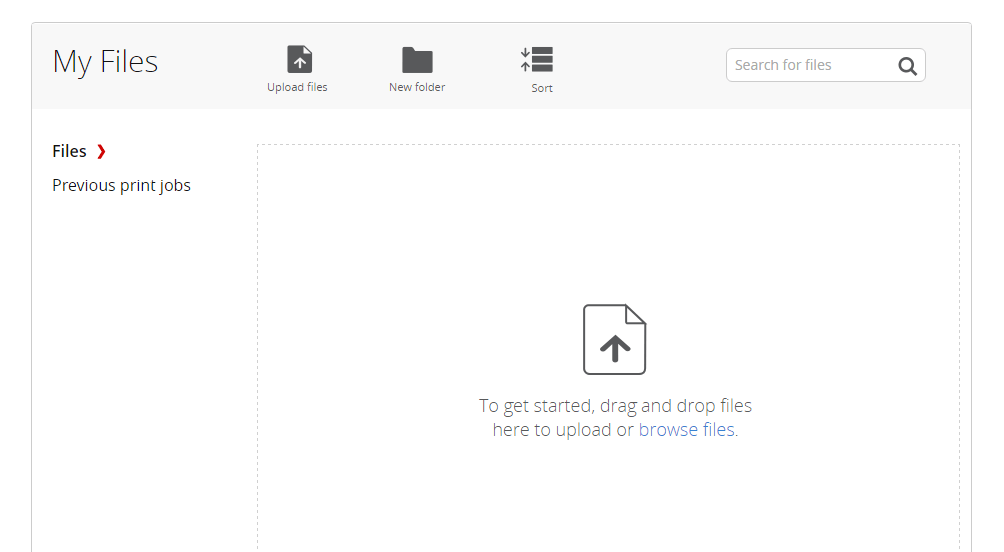Click the large upload document icon

(615, 339)
